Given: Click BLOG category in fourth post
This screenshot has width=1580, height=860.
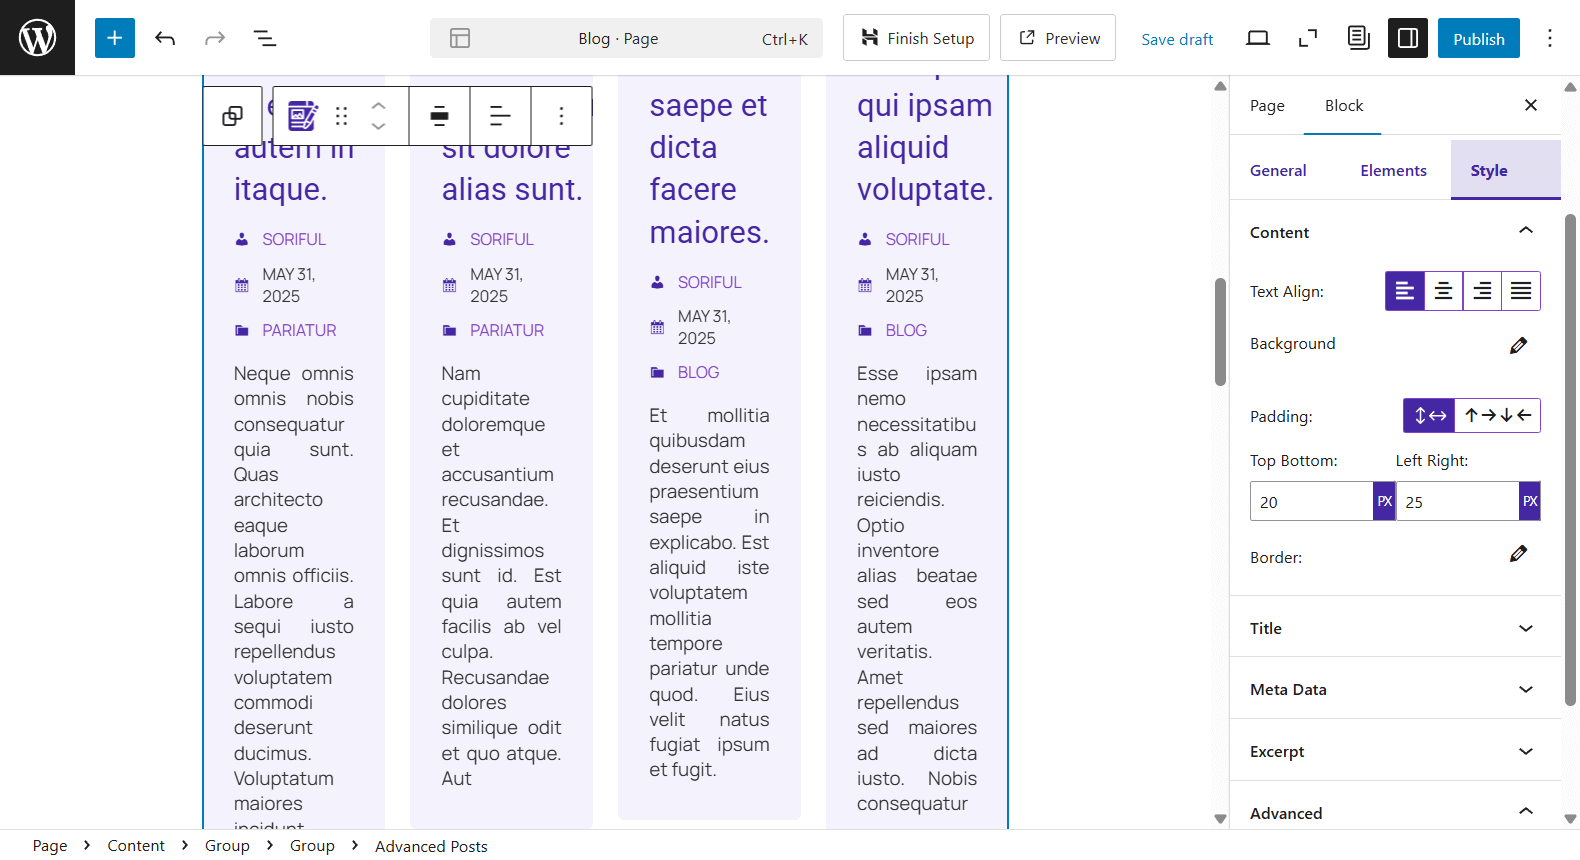Looking at the screenshot, I should [906, 330].
